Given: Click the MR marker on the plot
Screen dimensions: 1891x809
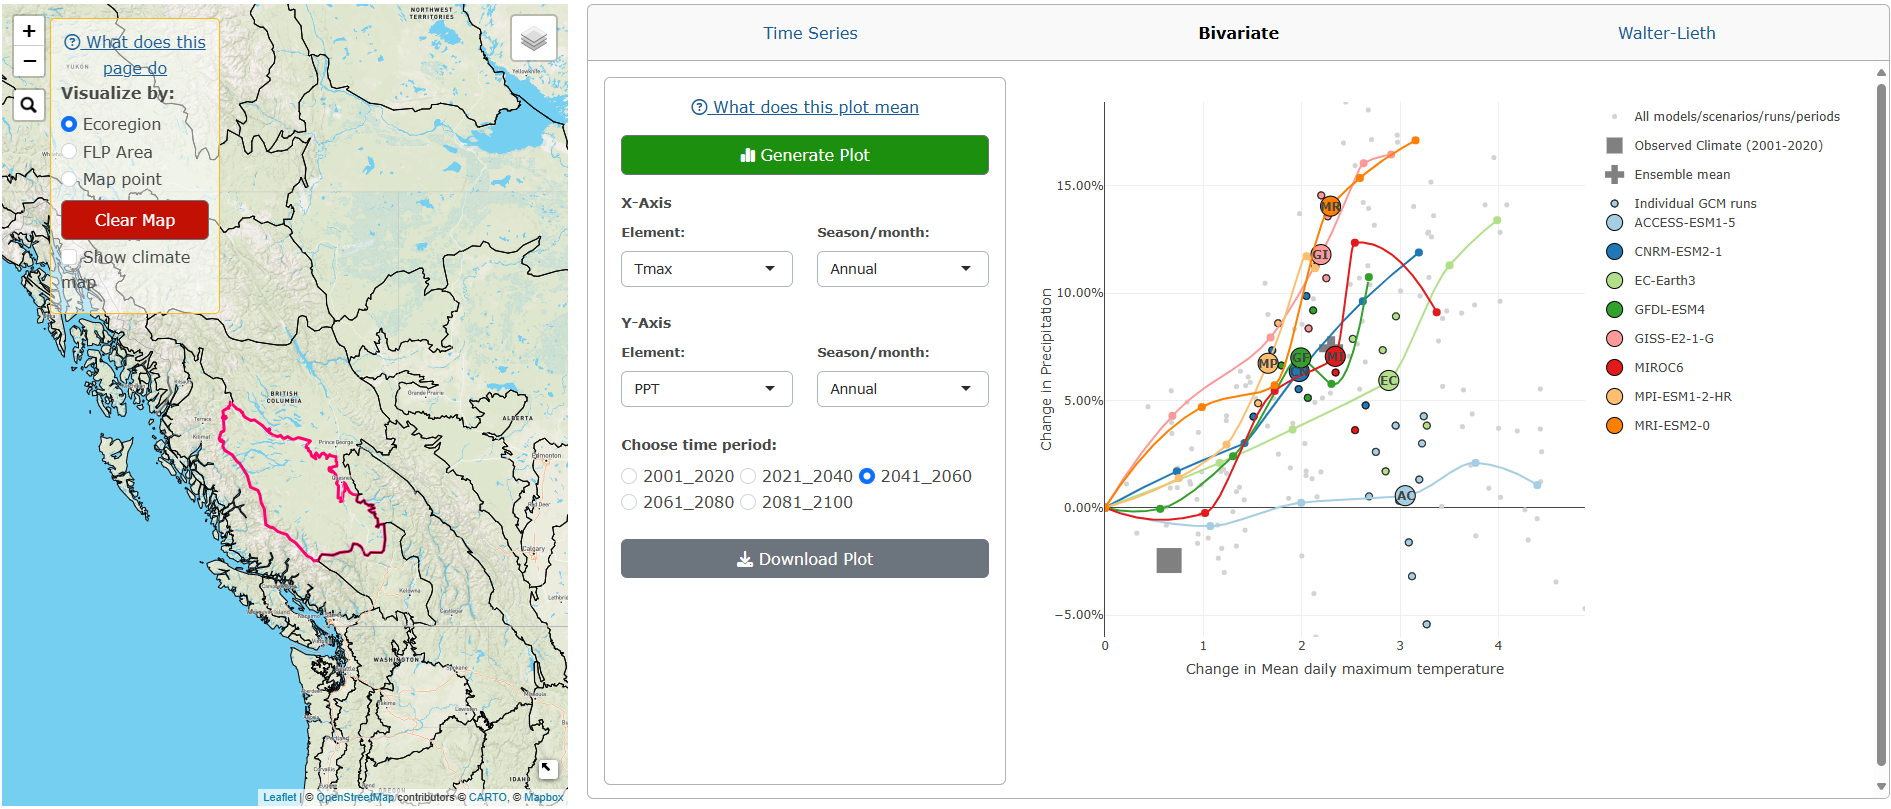Looking at the screenshot, I should [1330, 206].
